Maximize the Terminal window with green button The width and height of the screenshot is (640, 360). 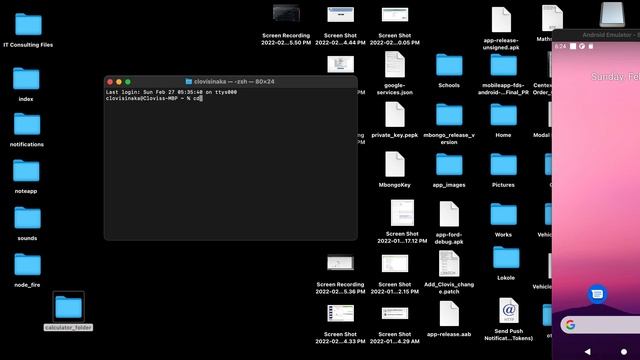[128, 82]
